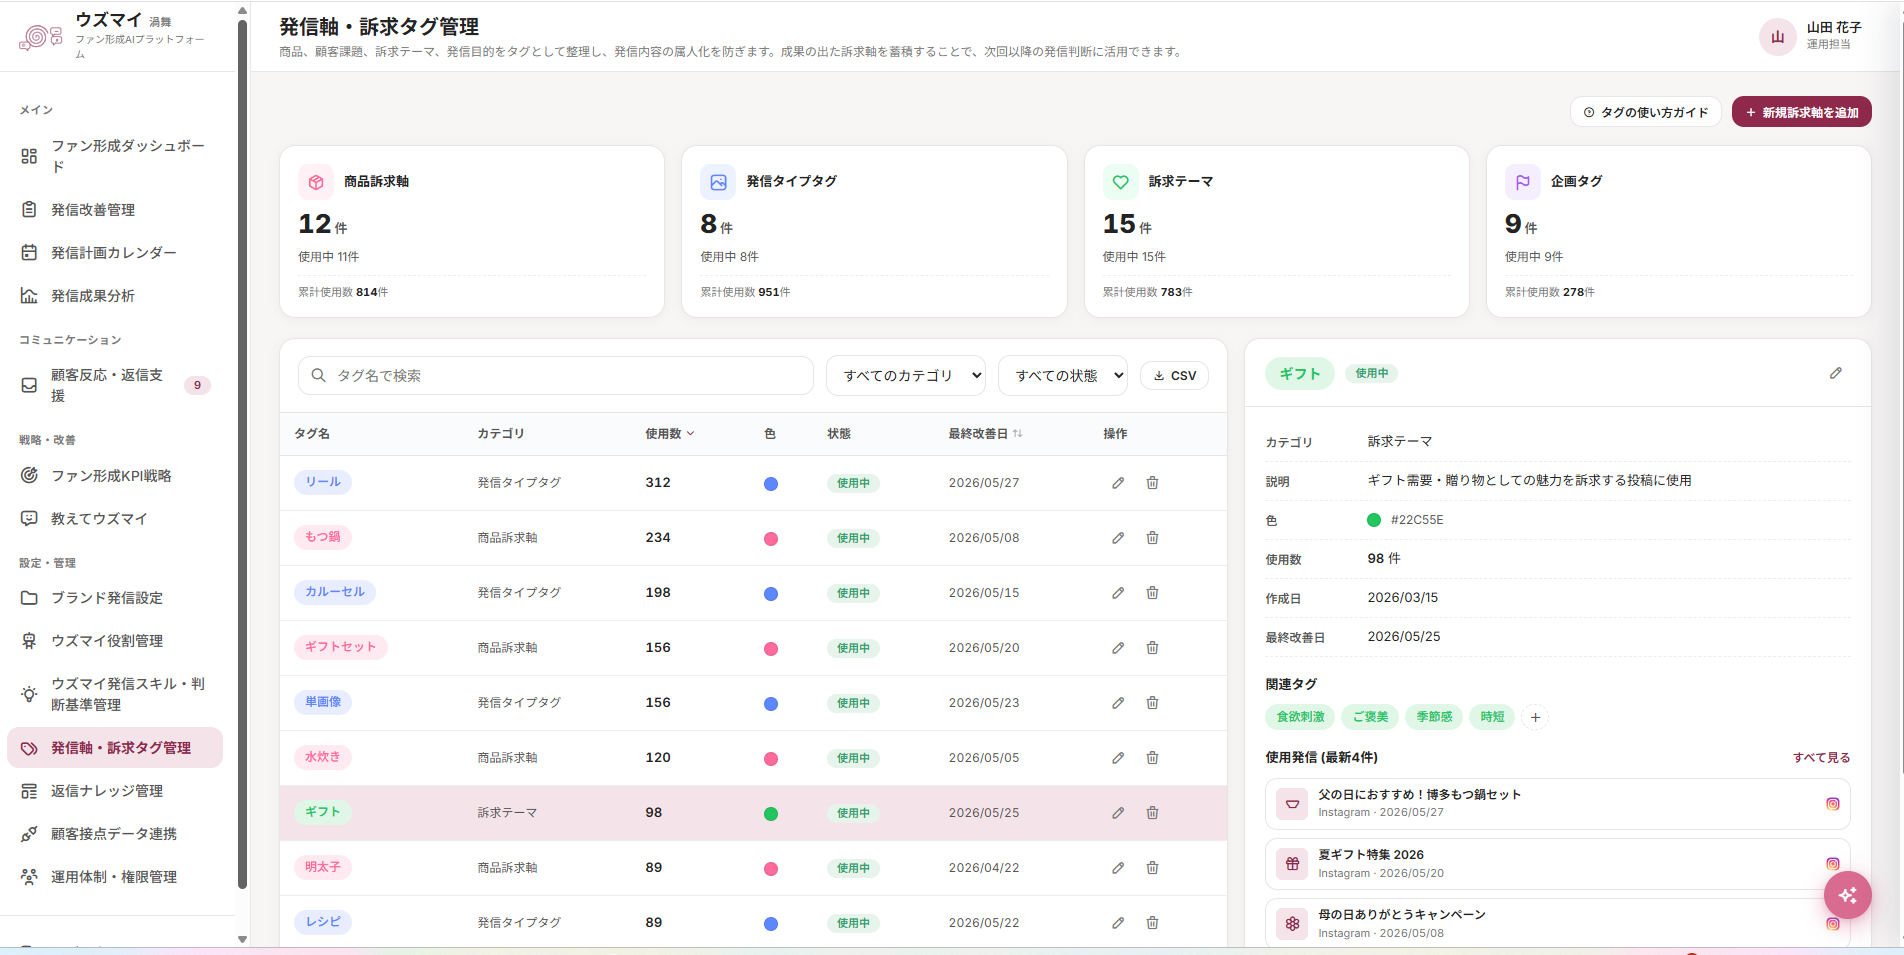The width and height of the screenshot is (1904, 955).
Task: Open the すべての状態 dropdown
Action: [1063, 376]
